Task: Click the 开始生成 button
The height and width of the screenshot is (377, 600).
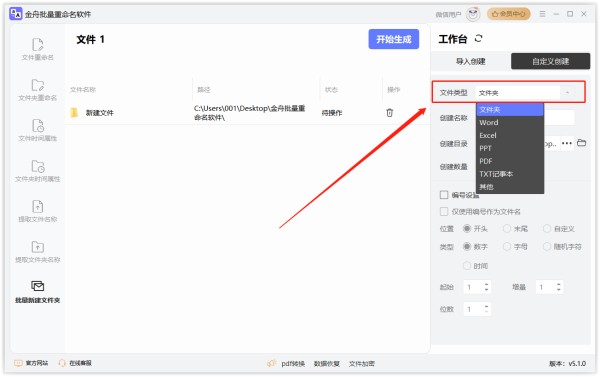Action: [393, 39]
